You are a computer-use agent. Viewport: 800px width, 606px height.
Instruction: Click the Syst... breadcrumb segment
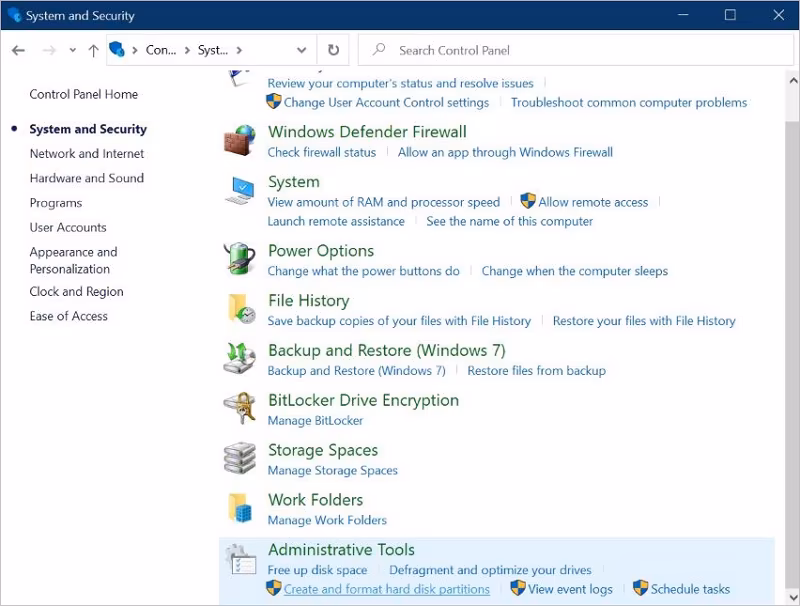[213, 50]
